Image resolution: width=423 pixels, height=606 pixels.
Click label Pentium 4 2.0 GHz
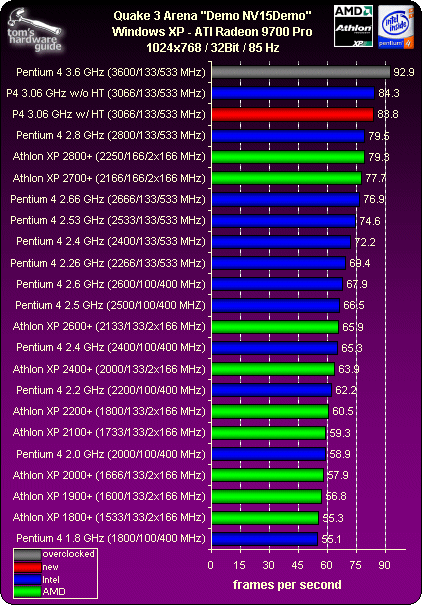point(111,454)
